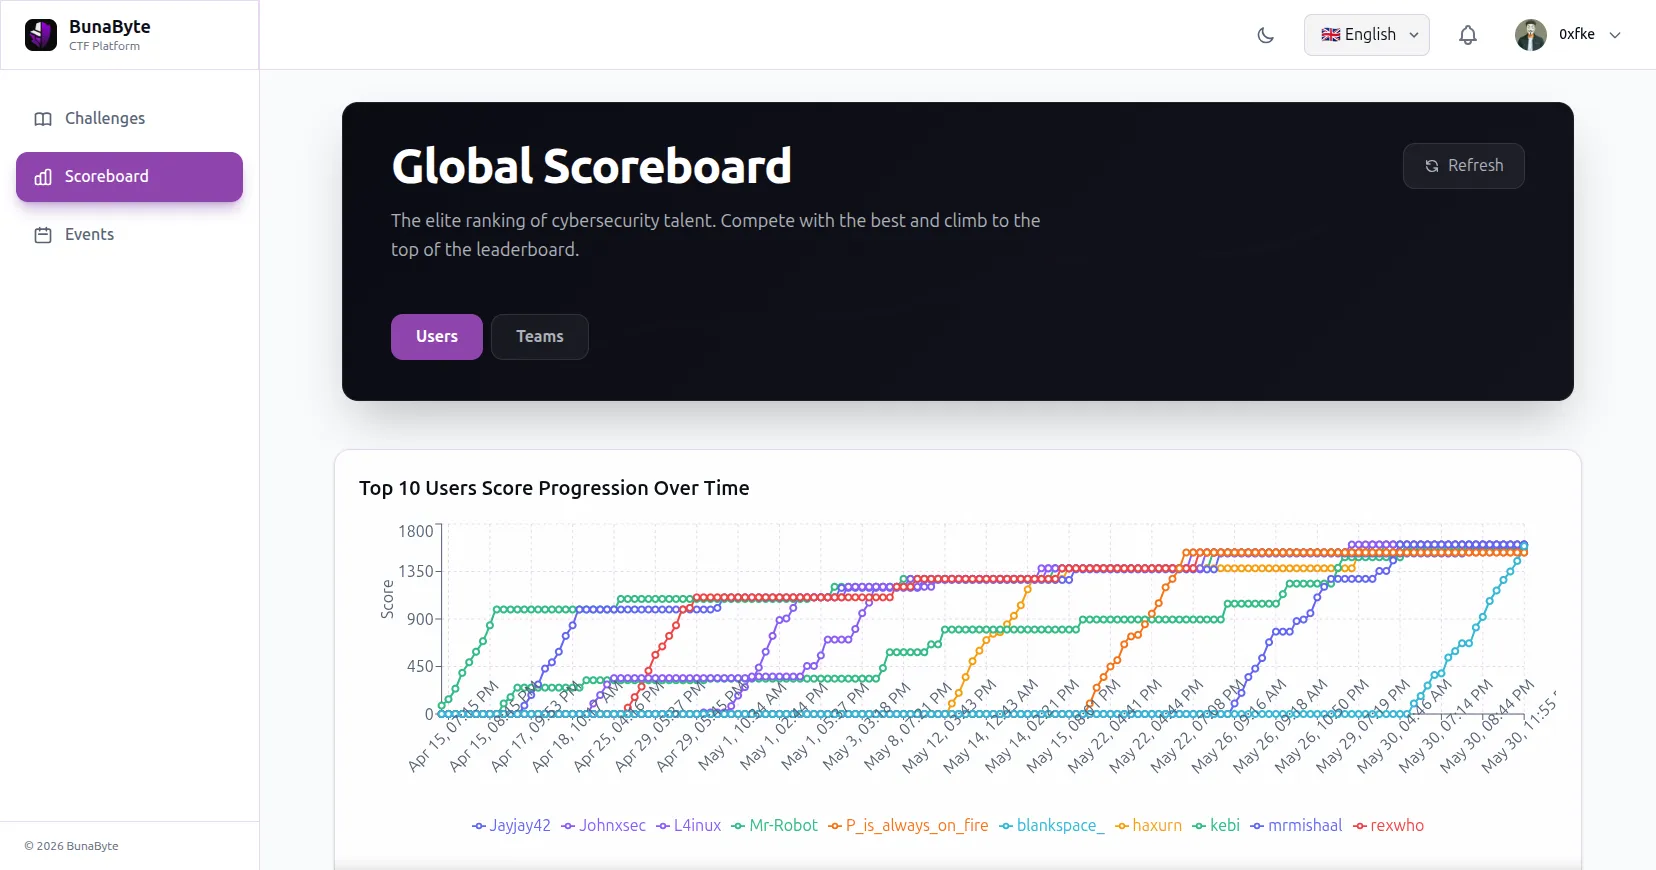Viewport: 1656px width, 870px height.
Task: Click the Global Scoreboard heading
Action: point(592,166)
